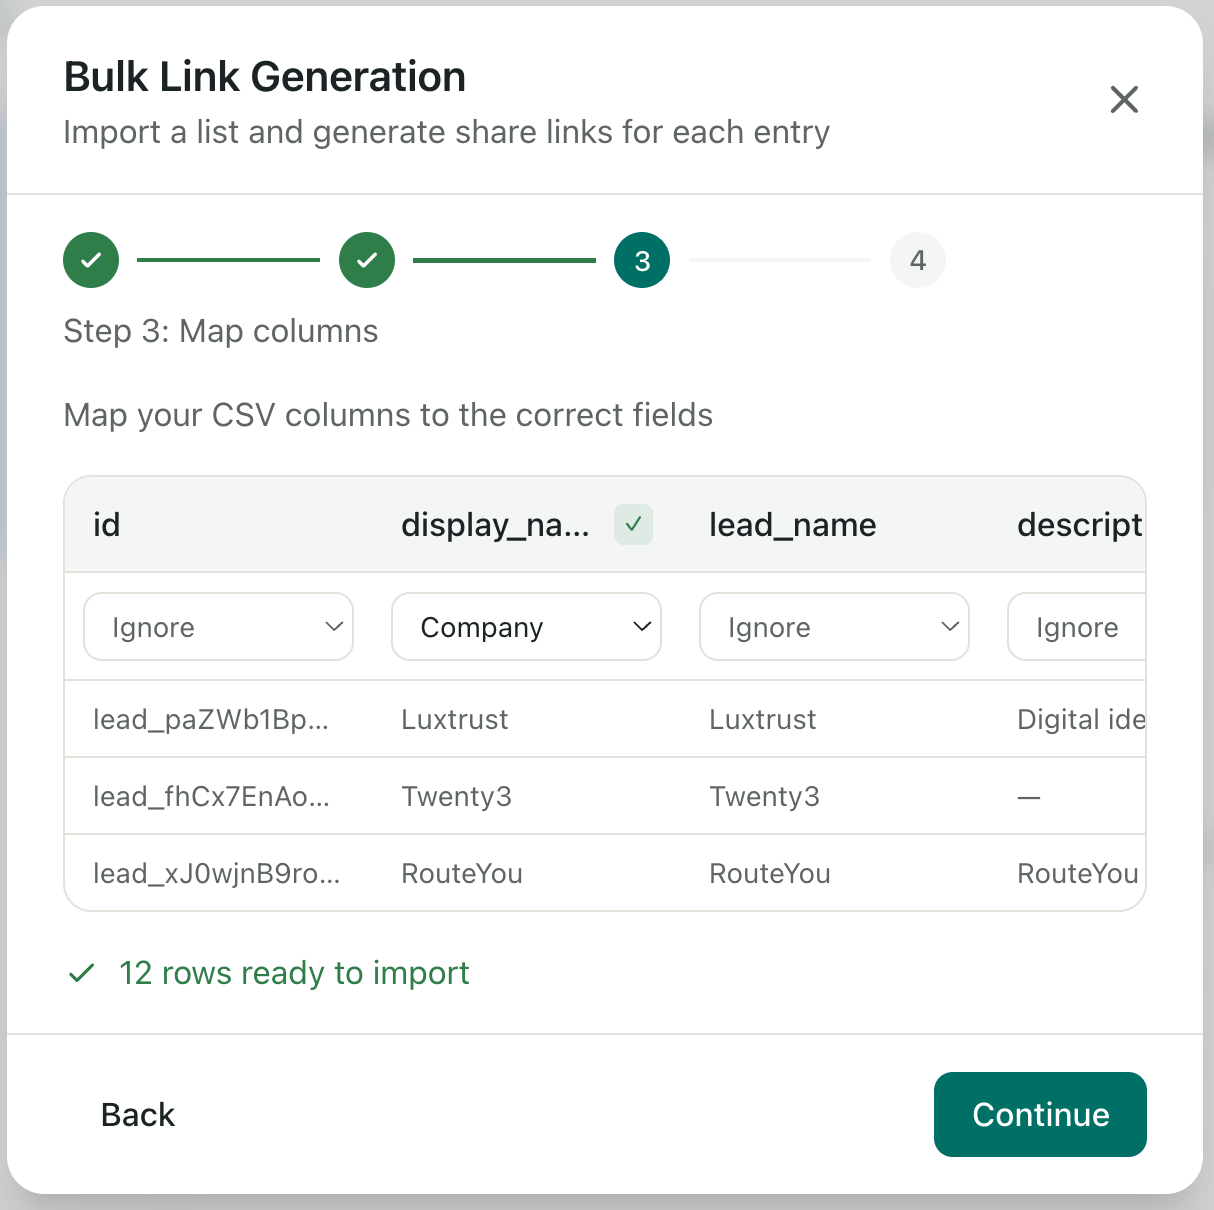Click the completed step 1 checkmark circle
The image size is (1214, 1210).
(91, 260)
